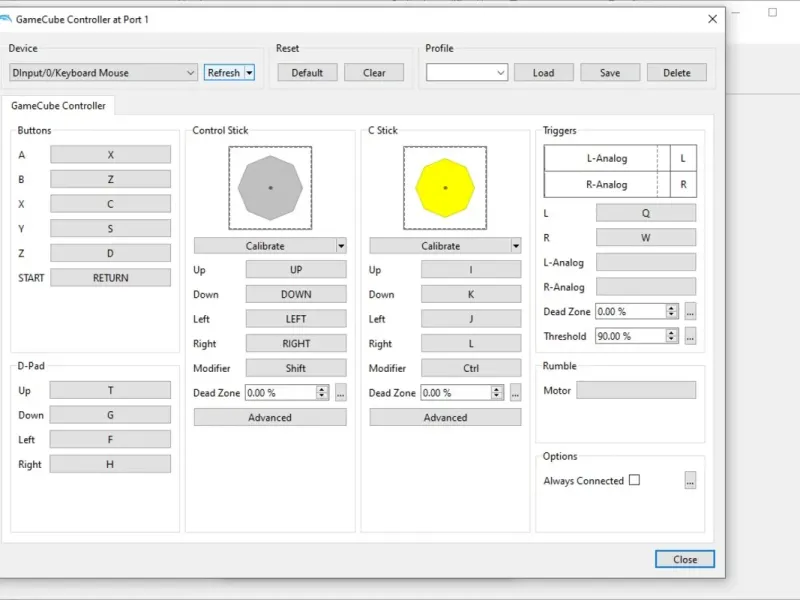Click the Refresh button
This screenshot has width=800, height=600.
(x=223, y=73)
